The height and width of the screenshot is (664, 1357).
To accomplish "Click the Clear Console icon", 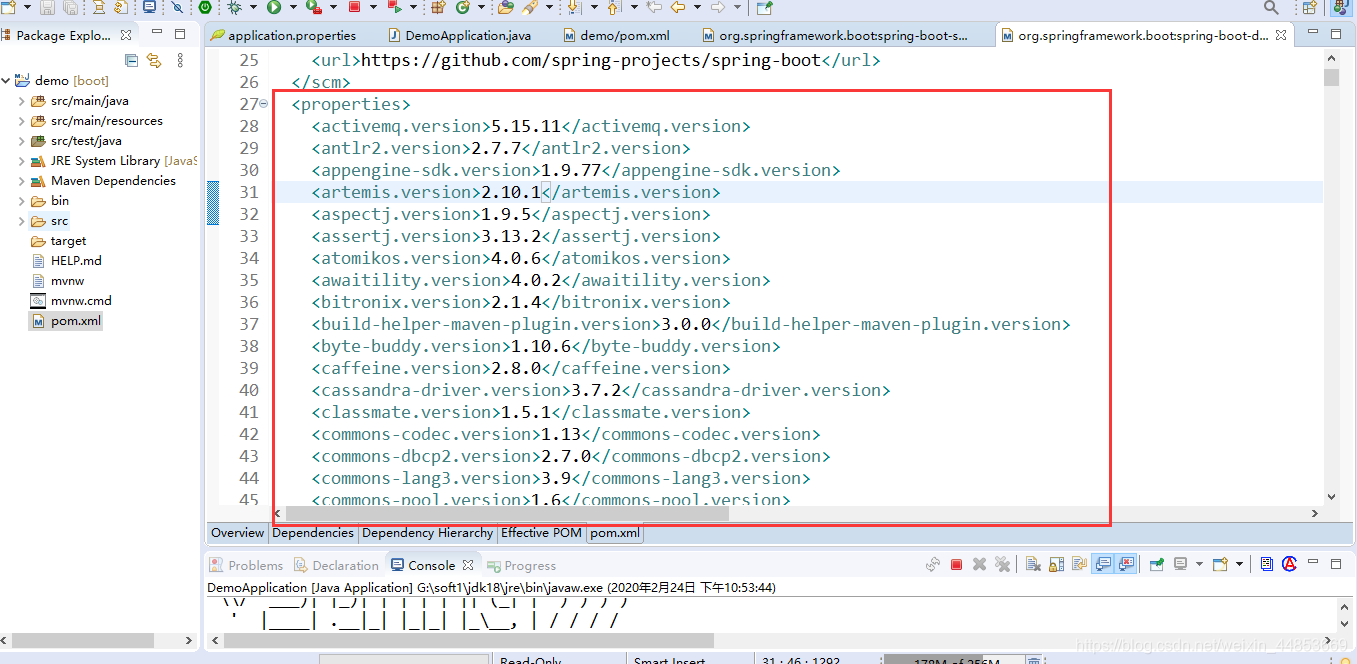I will tap(1033, 564).
